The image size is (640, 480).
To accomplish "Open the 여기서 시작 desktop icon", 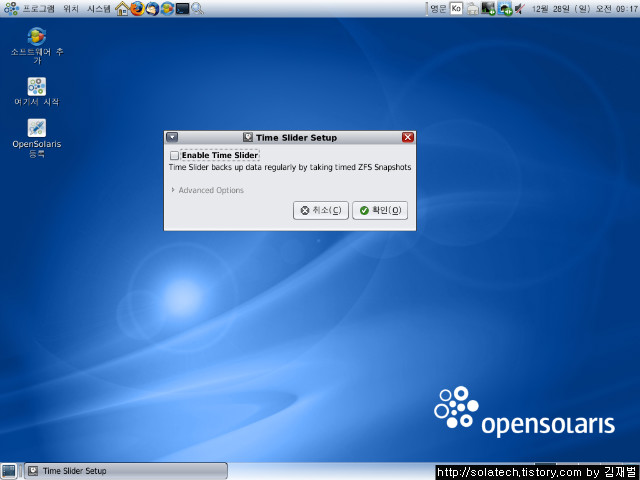I will point(37,91).
